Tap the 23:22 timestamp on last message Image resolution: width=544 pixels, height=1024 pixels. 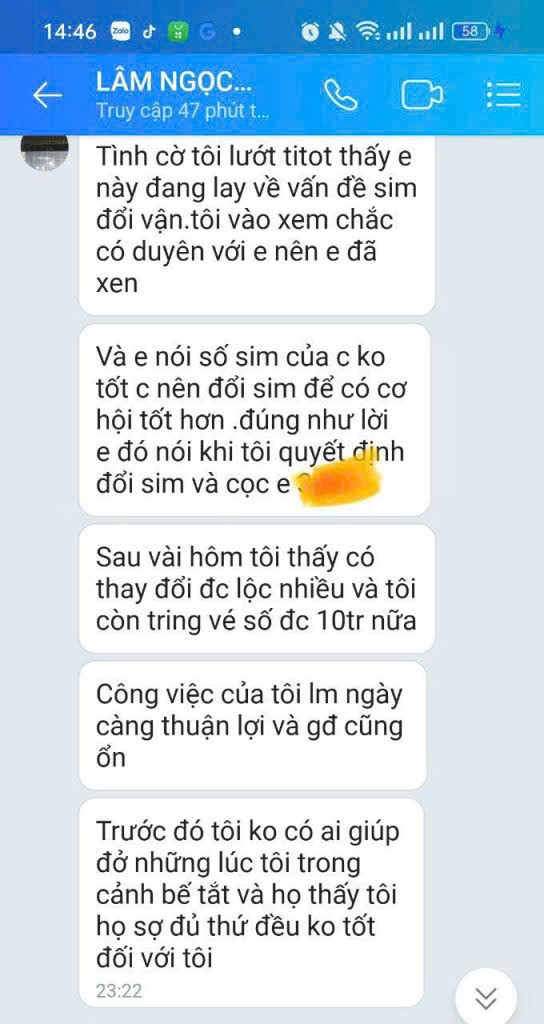[119, 991]
